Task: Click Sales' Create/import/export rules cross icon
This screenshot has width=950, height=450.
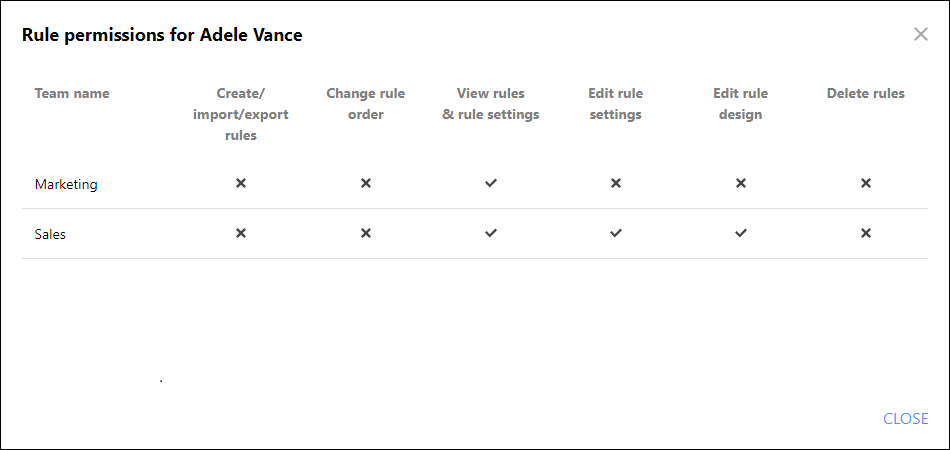Action: coord(241,233)
